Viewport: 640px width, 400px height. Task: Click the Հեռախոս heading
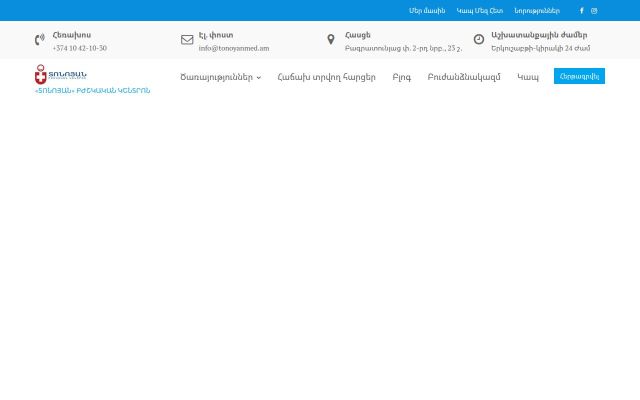[x=72, y=35]
